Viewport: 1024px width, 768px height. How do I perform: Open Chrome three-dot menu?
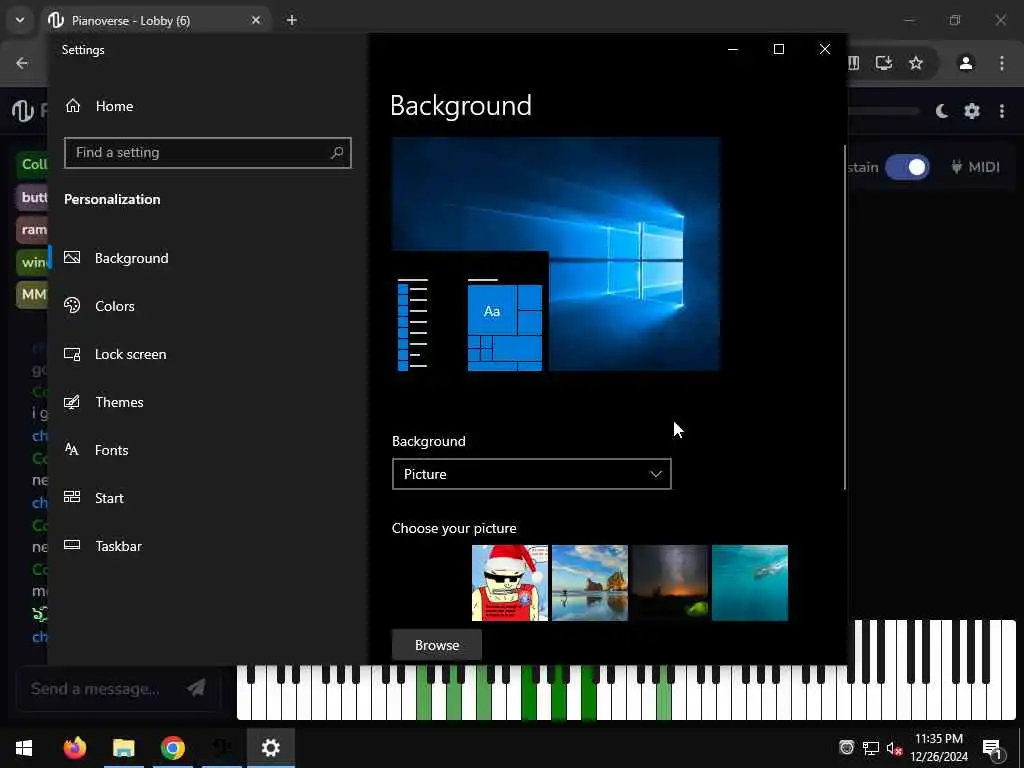[1002, 63]
